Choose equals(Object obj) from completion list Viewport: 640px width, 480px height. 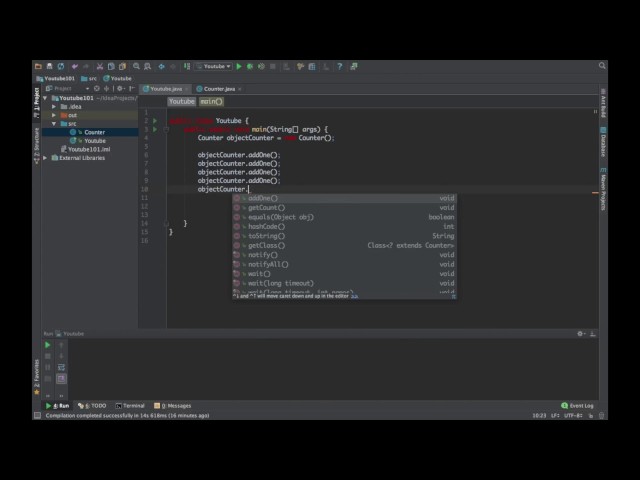(344, 217)
